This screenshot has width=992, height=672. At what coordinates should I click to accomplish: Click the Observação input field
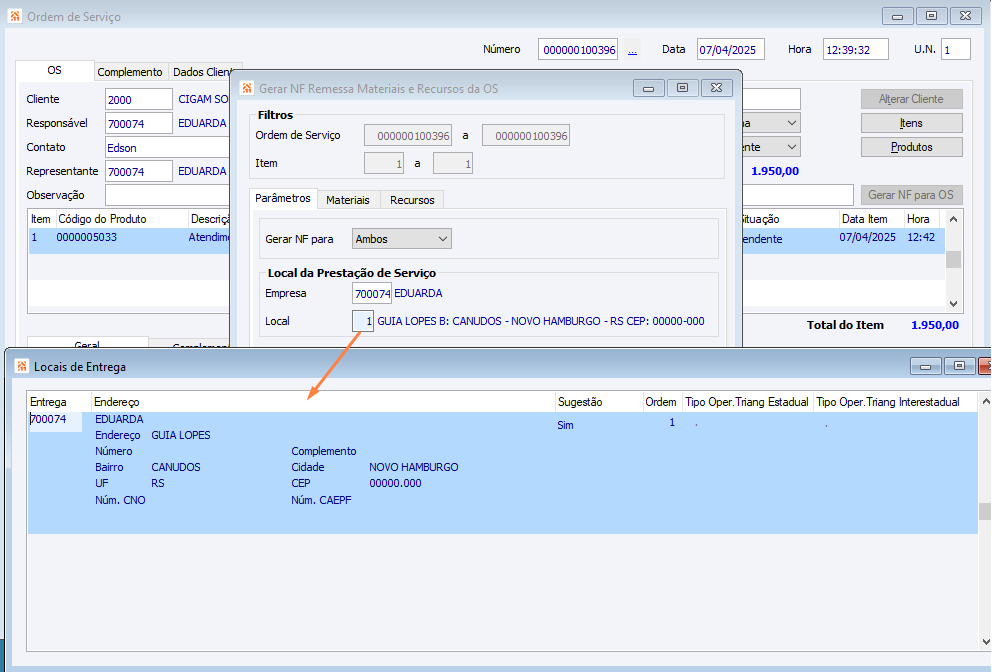(168, 196)
